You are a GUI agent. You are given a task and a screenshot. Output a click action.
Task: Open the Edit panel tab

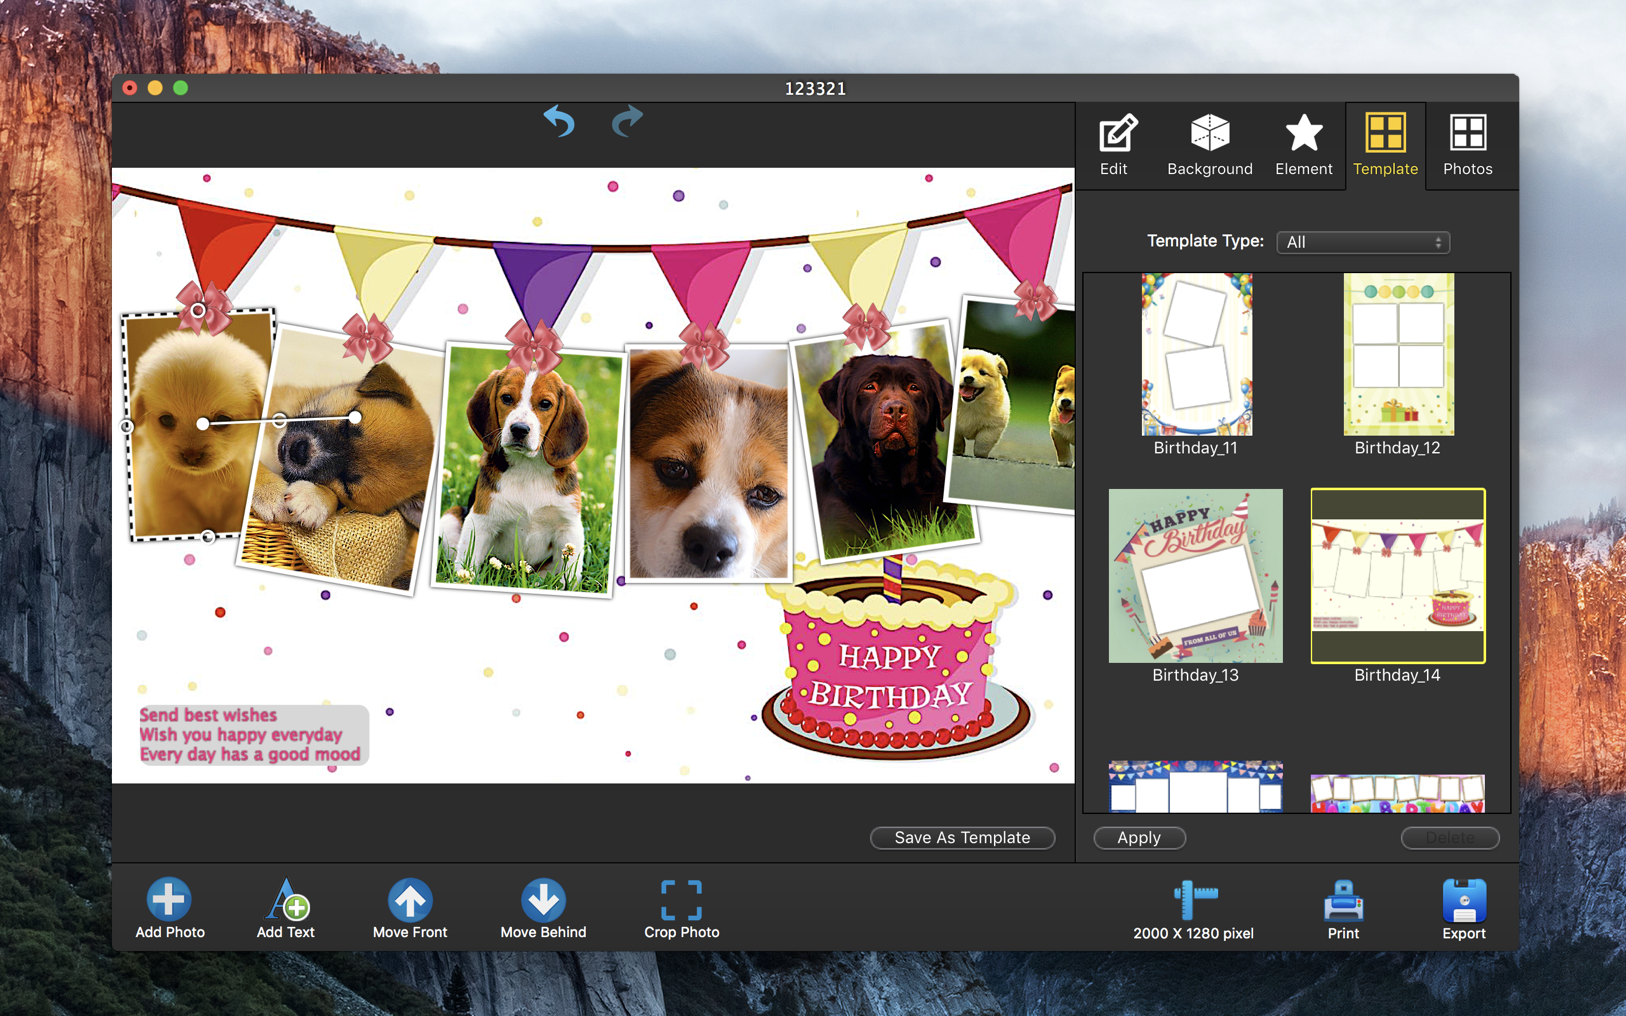pyautogui.click(x=1114, y=146)
